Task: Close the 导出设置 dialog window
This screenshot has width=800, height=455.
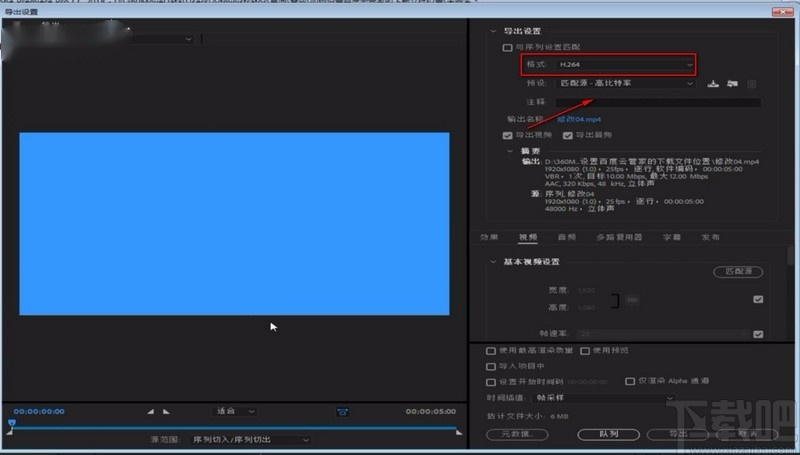Action: pyautogui.click(x=783, y=12)
